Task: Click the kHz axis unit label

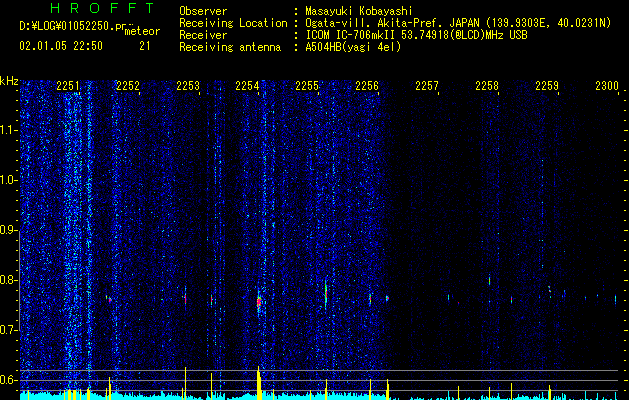Action: 9,81
